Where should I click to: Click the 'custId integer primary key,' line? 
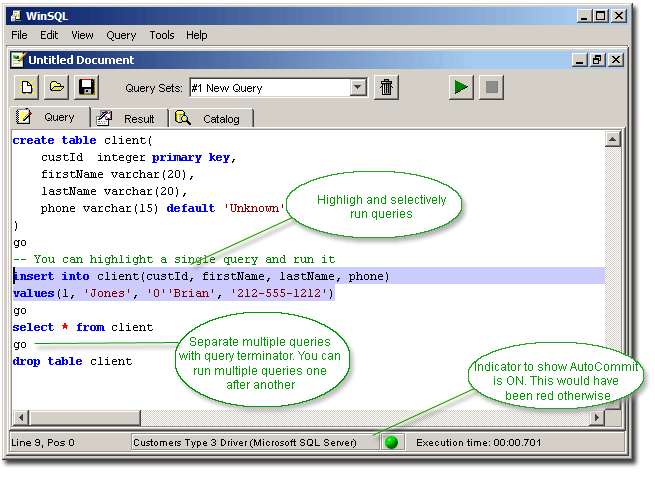[138, 157]
